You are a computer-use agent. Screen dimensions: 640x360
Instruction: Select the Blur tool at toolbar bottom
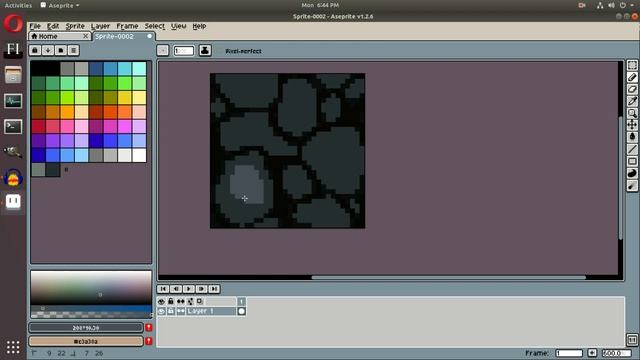(x=632, y=186)
